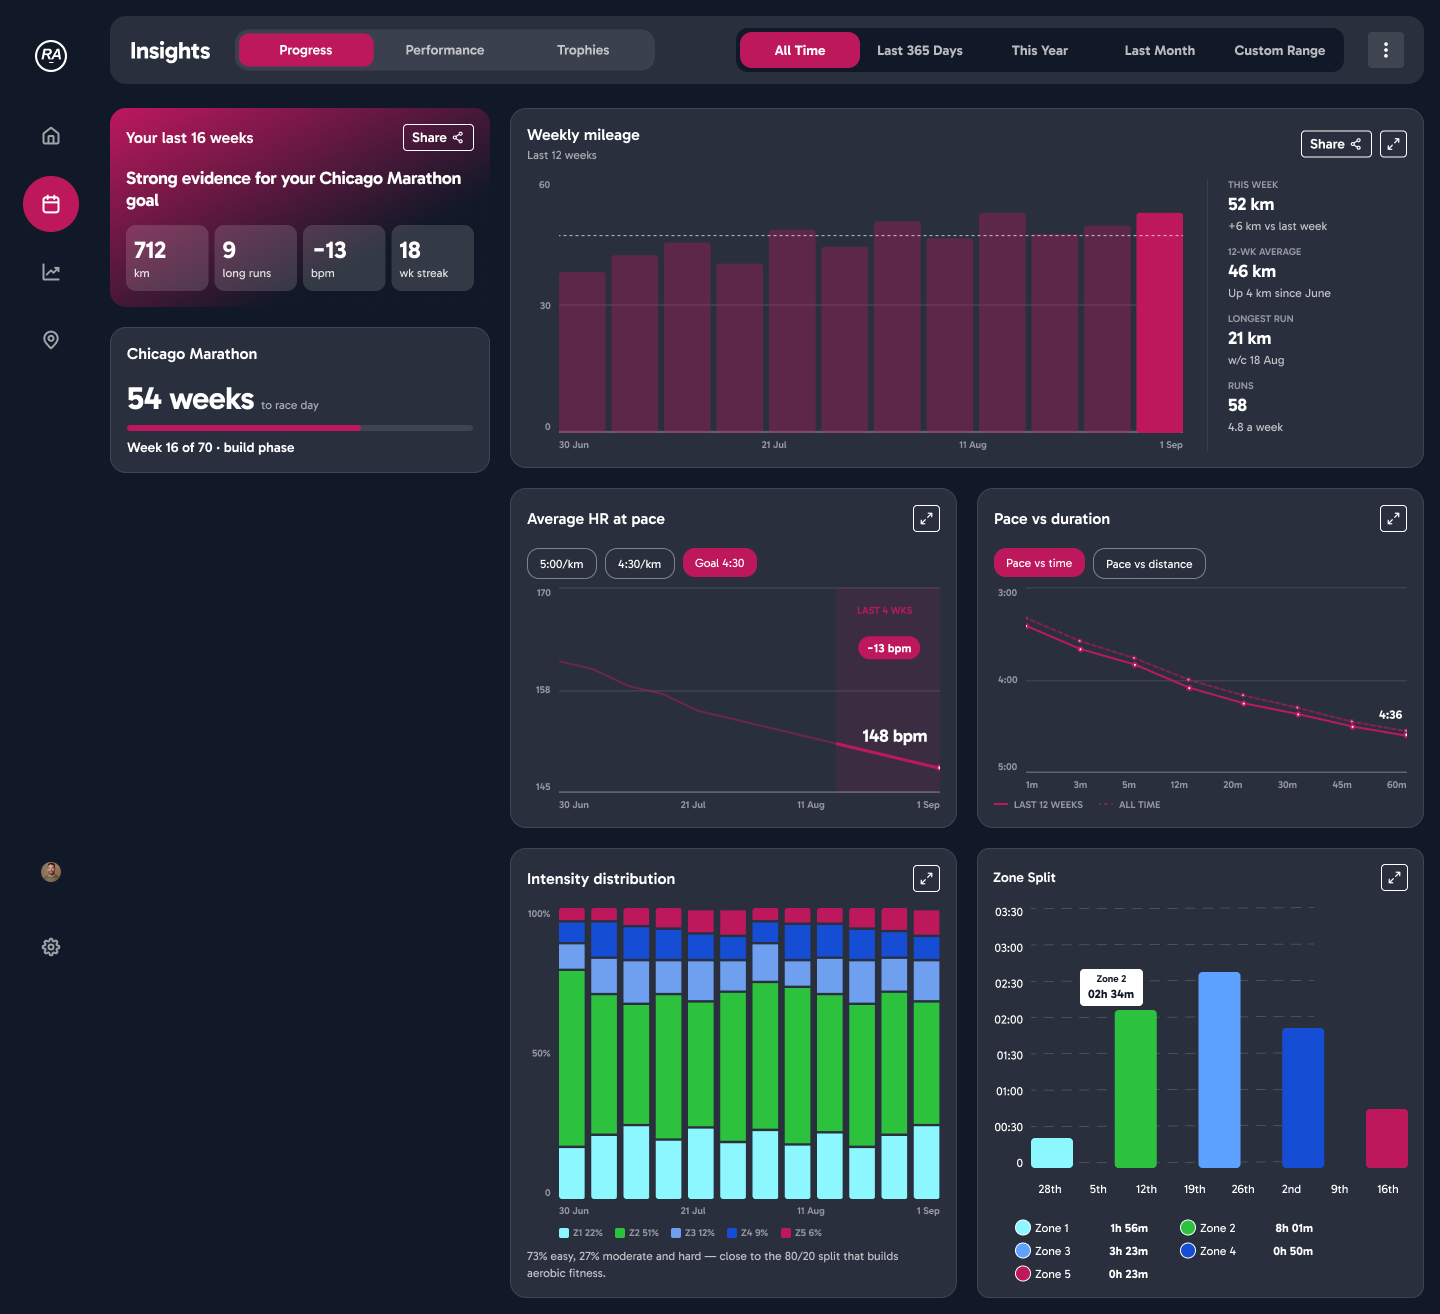Select Last 365 Days range
This screenshot has width=1440, height=1314.
click(920, 50)
